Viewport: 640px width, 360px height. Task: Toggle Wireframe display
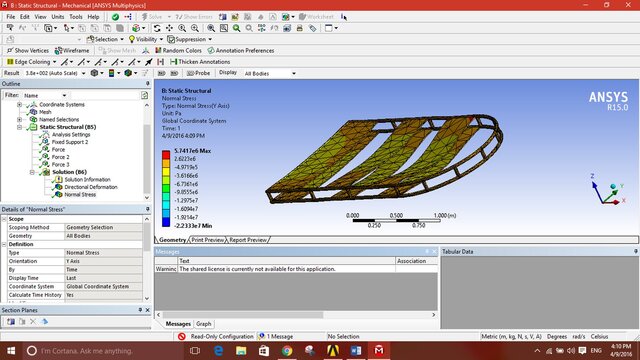click(72, 51)
